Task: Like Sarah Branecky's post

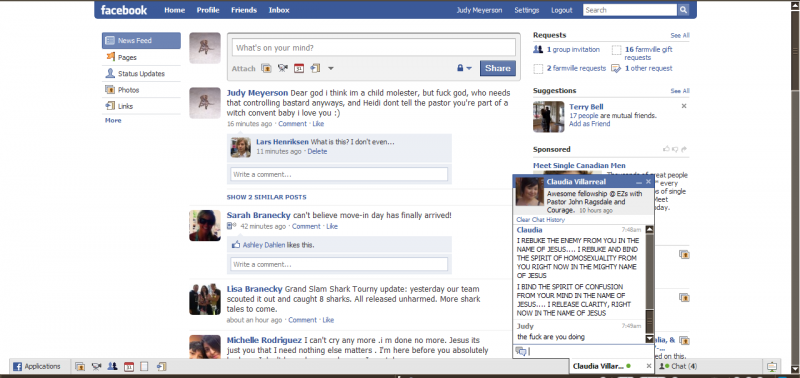Action: pos(332,226)
